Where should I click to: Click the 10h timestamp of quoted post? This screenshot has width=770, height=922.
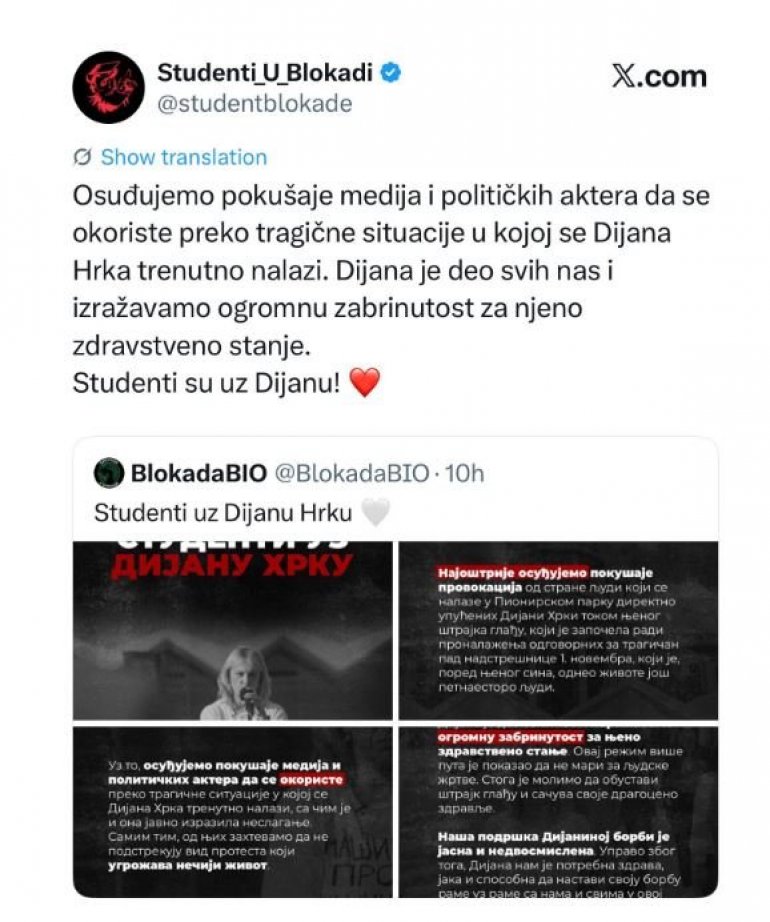465,473
